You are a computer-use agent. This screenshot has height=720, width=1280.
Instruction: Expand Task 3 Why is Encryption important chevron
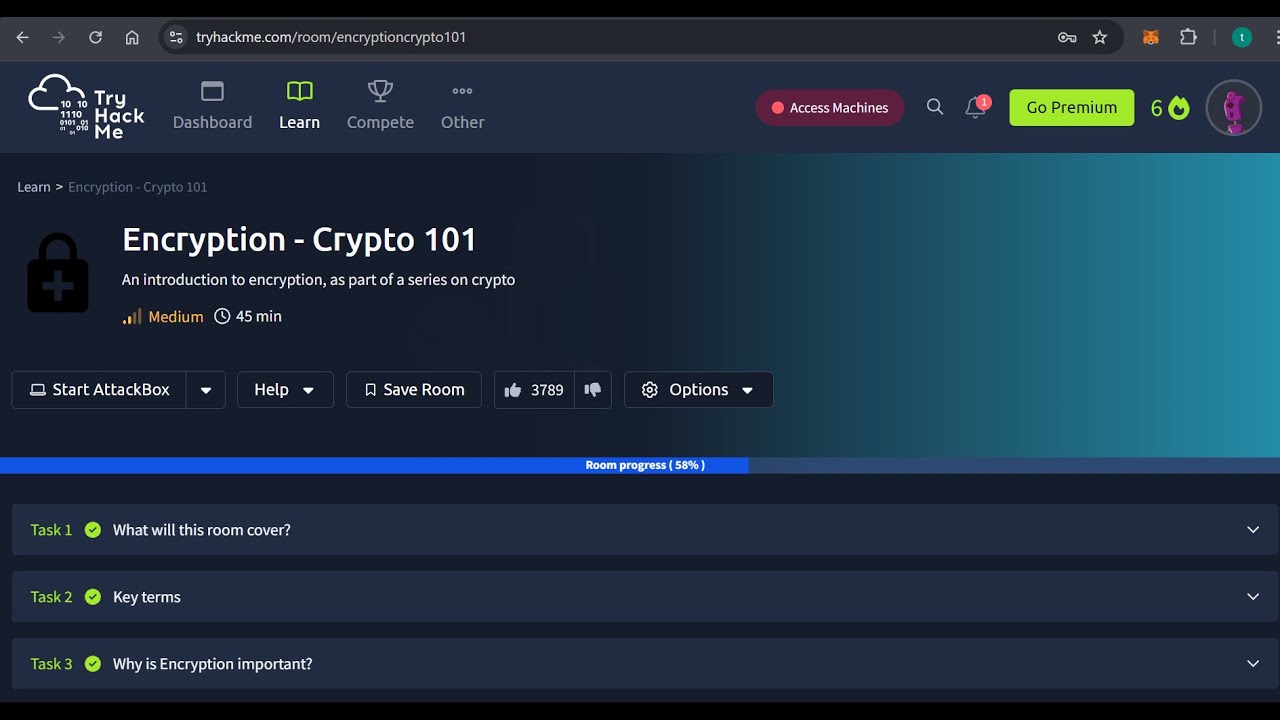[x=1253, y=664]
